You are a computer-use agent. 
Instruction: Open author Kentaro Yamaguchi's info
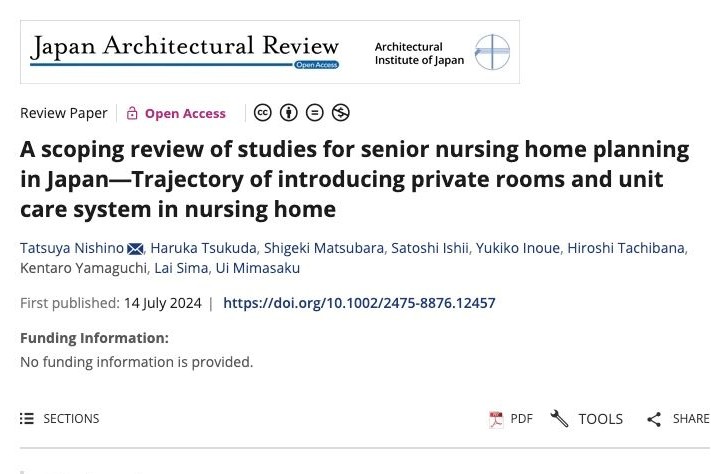tap(82, 268)
